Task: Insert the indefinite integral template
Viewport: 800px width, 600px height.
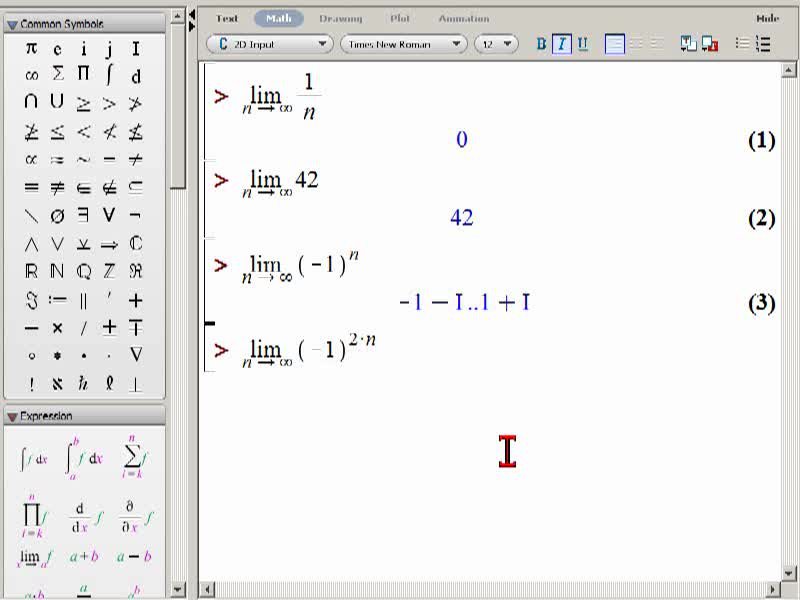Action: coord(34,459)
